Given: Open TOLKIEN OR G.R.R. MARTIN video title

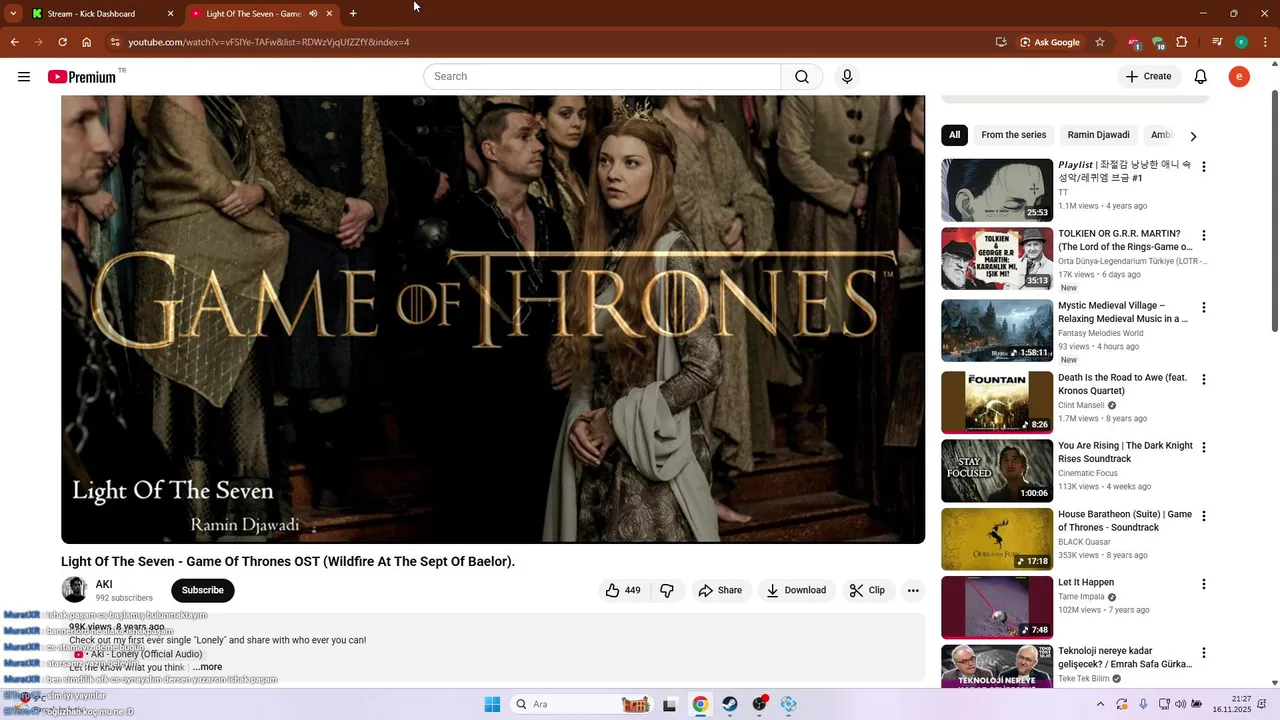Looking at the screenshot, I should [1125, 240].
